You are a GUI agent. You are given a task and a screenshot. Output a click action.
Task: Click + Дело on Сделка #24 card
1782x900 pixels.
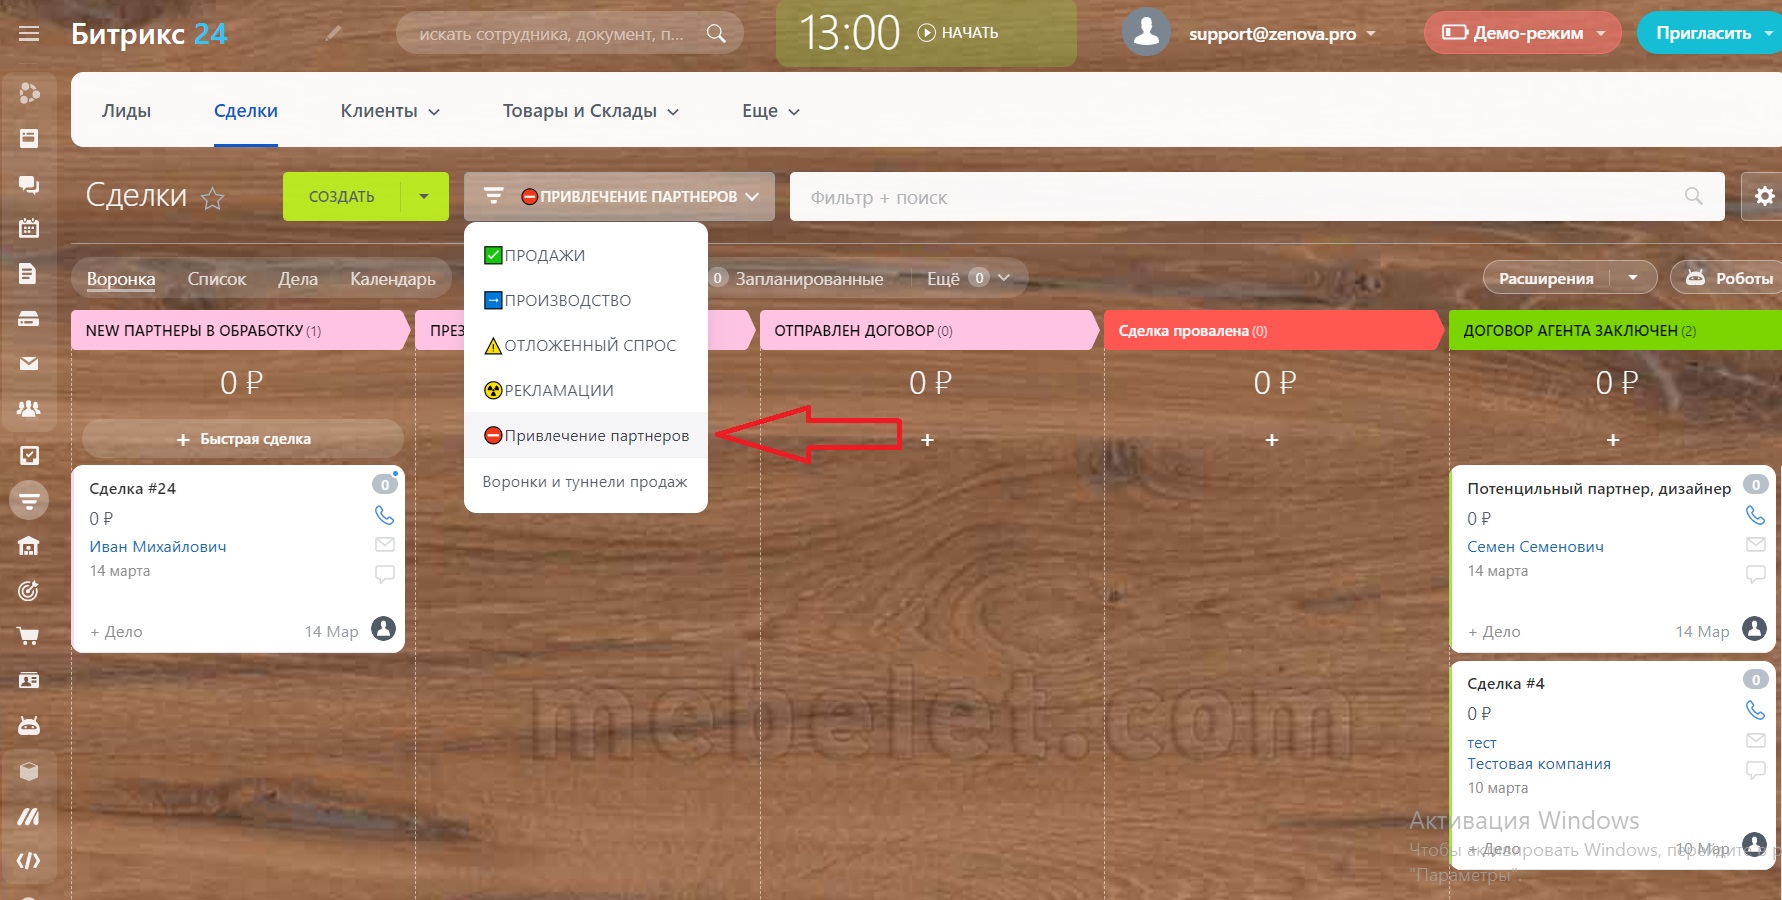pos(116,632)
